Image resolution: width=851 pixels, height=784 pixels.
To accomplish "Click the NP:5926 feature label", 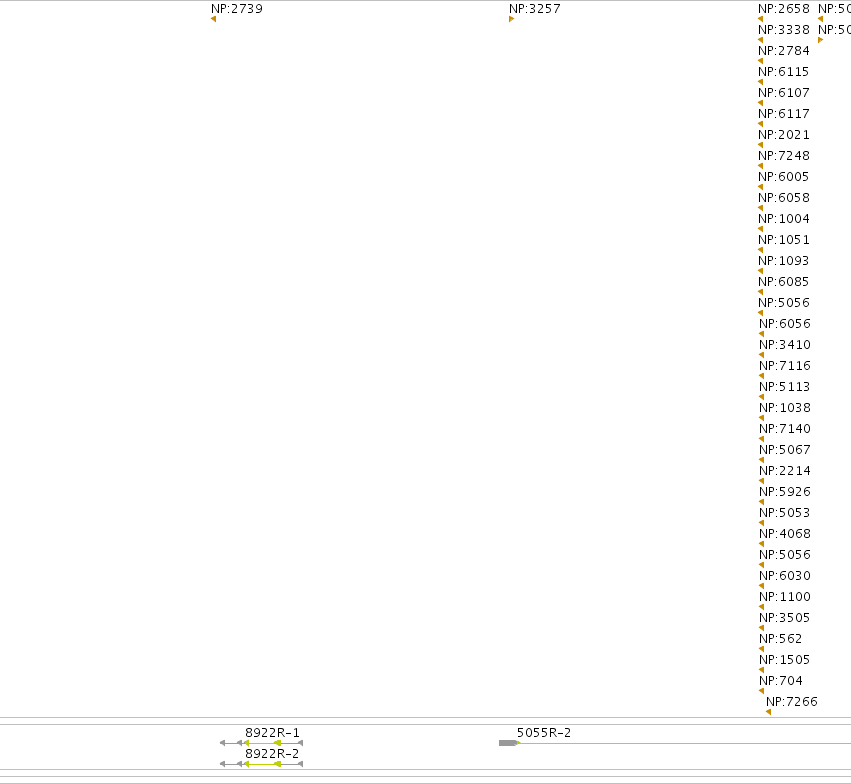I will coord(785,492).
